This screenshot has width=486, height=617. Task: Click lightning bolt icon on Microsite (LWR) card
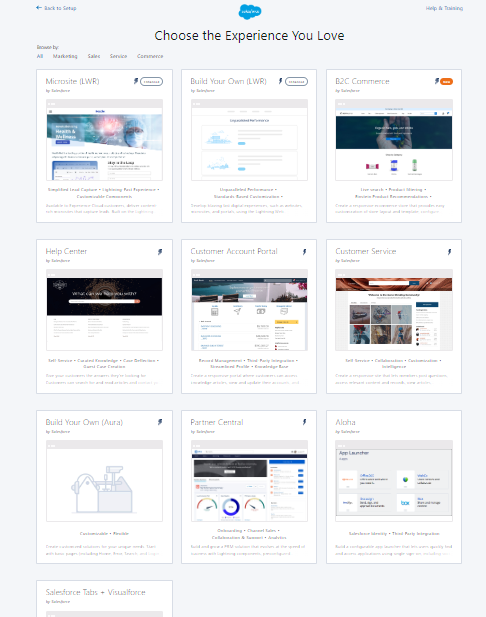pyautogui.click(x=136, y=81)
